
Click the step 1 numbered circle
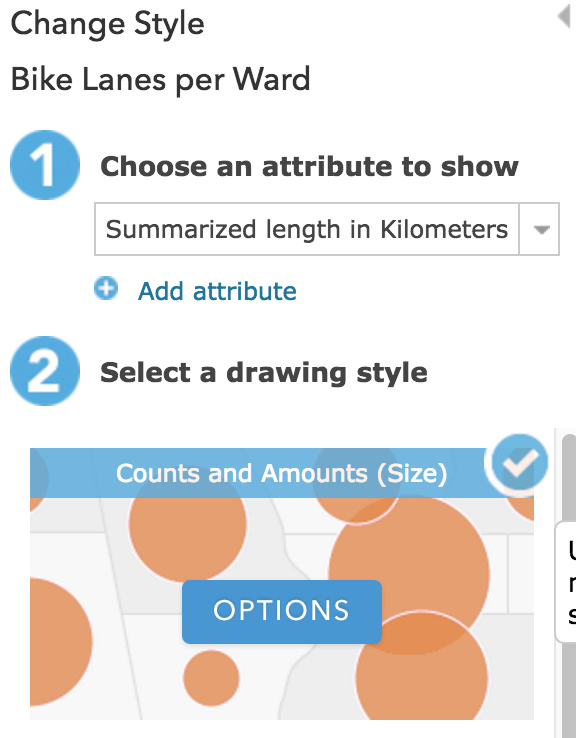(x=45, y=165)
